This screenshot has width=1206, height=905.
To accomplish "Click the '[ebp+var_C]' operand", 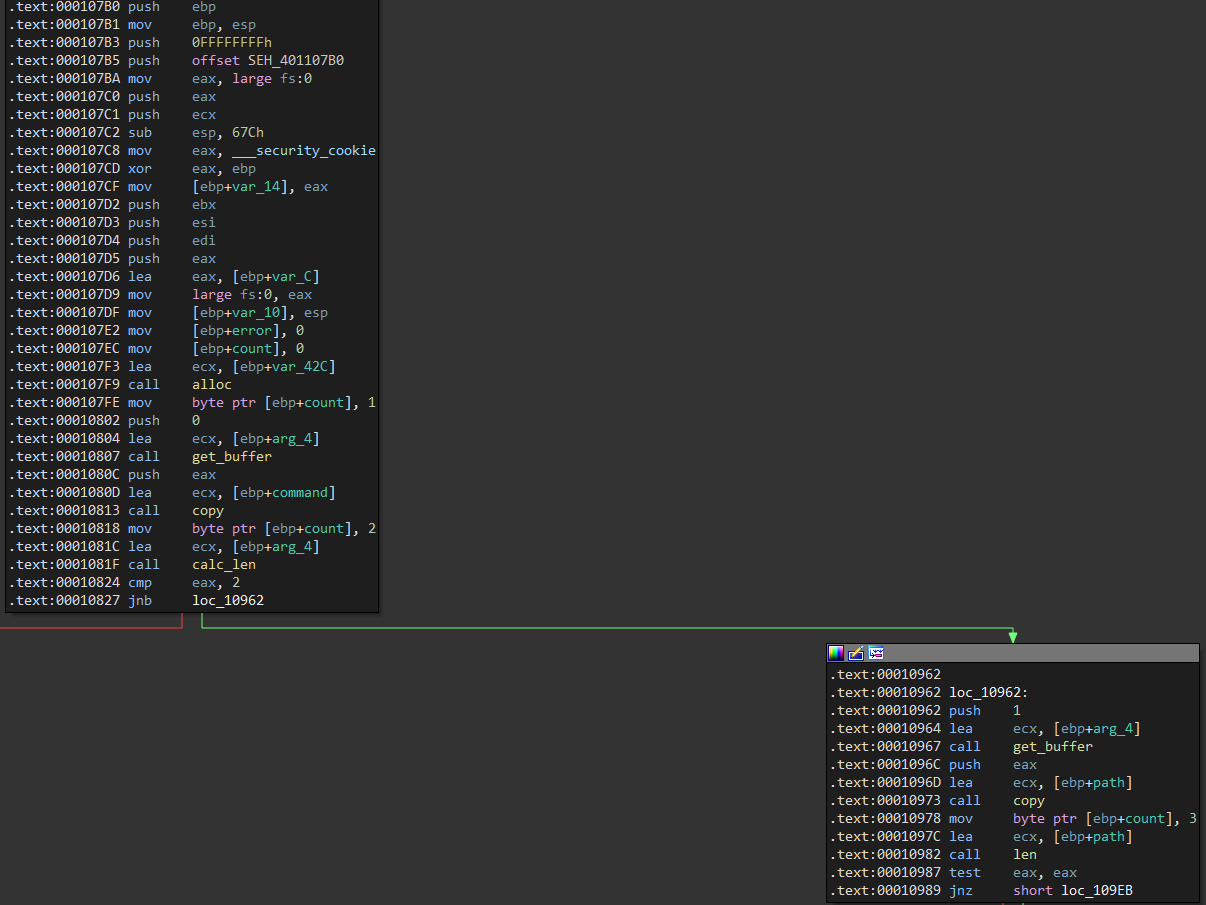I will click(x=276, y=277).
